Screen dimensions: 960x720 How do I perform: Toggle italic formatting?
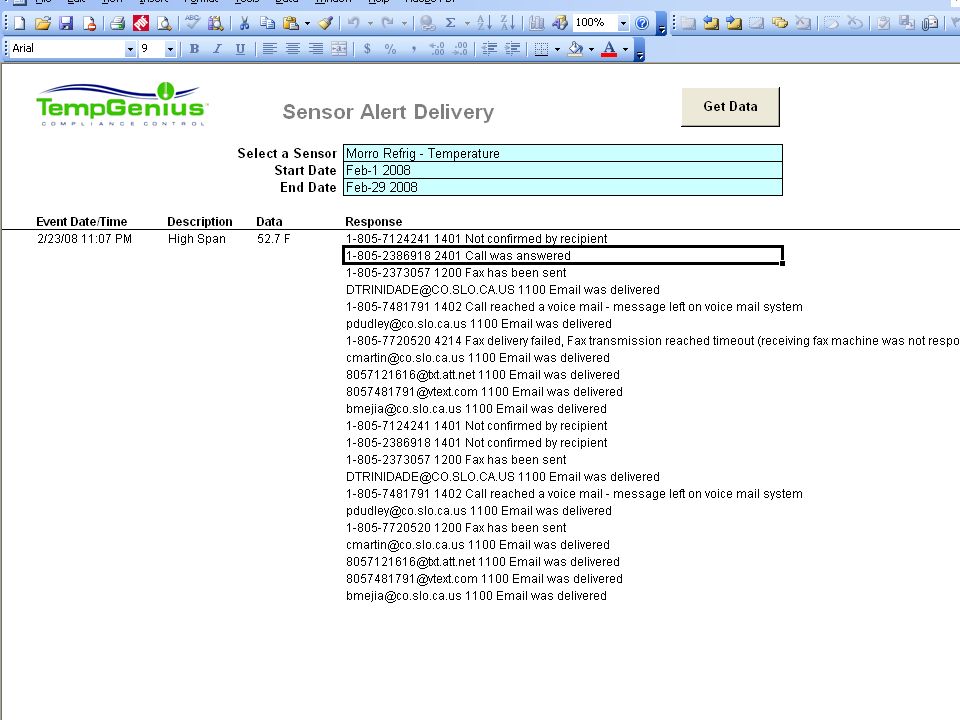click(217, 49)
